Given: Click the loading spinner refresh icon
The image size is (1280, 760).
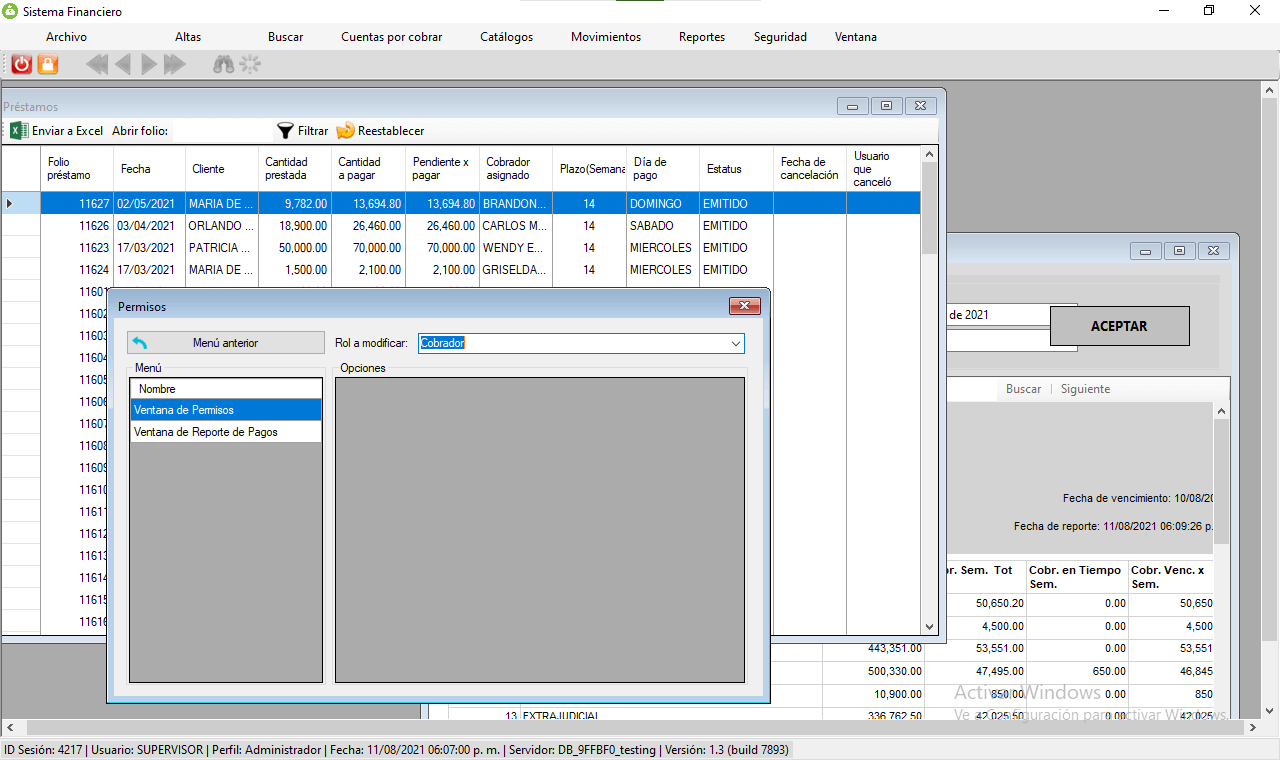Looking at the screenshot, I should [x=250, y=64].
